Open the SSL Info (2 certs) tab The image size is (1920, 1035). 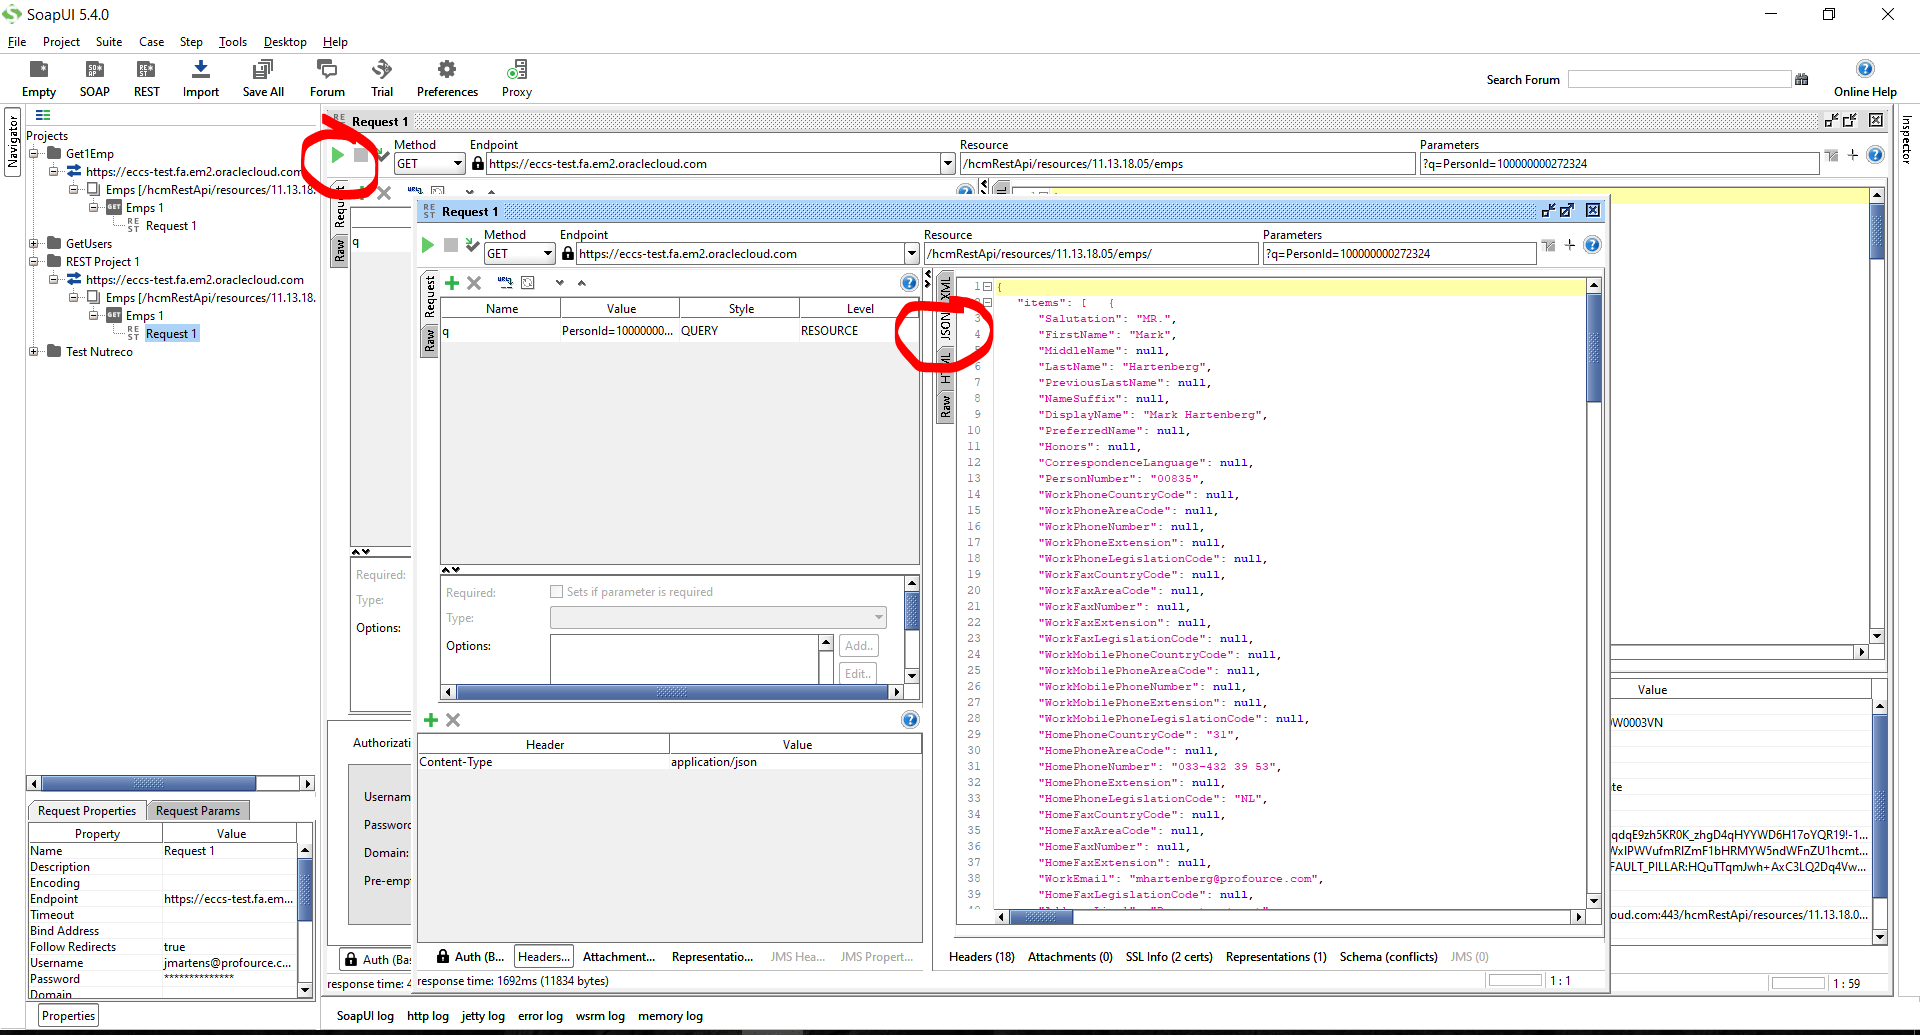1169,957
